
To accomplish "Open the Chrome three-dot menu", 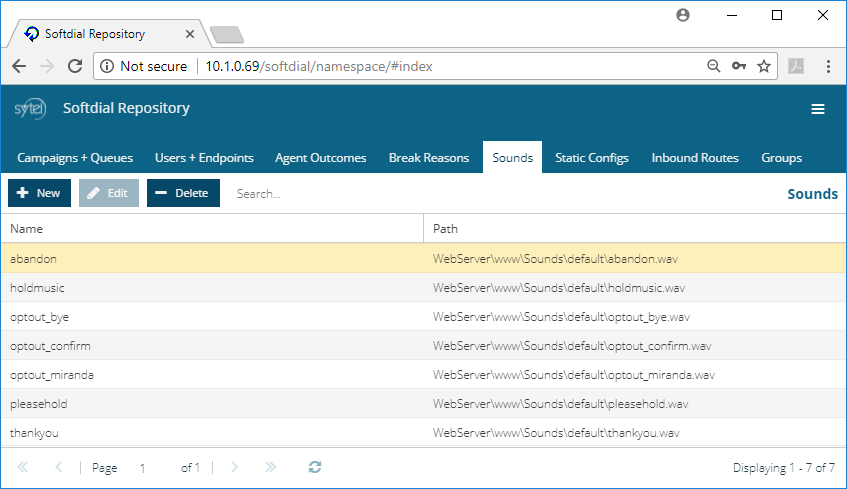I will tap(828, 66).
